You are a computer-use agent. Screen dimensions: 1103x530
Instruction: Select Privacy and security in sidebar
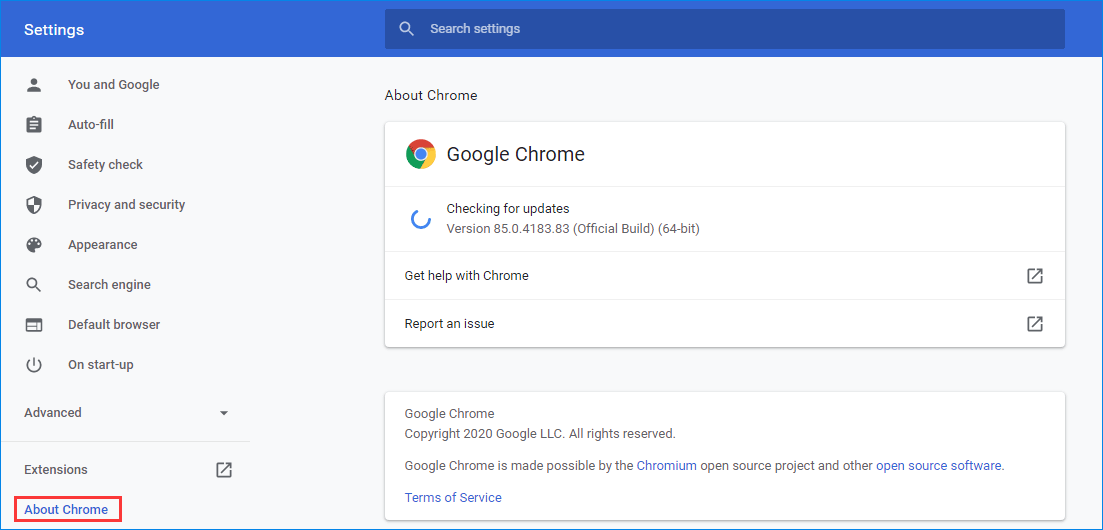pyautogui.click(x=126, y=205)
